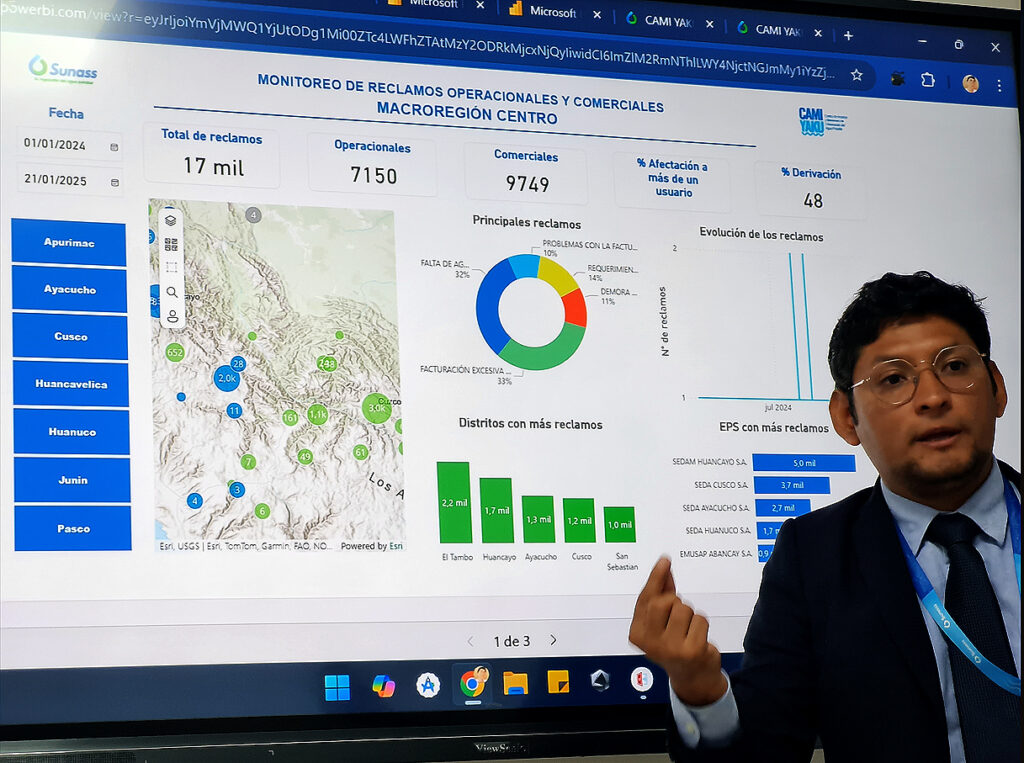Click the person-shaped icon in map toolbar
The height and width of the screenshot is (763, 1024).
pyautogui.click(x=172, y=317)
